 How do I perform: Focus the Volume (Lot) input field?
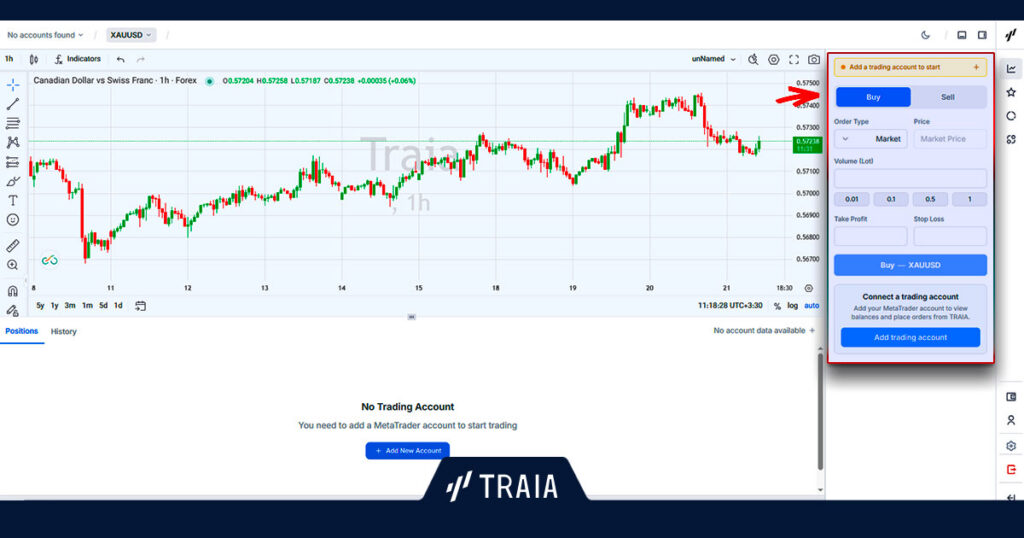tap(910, 178)
